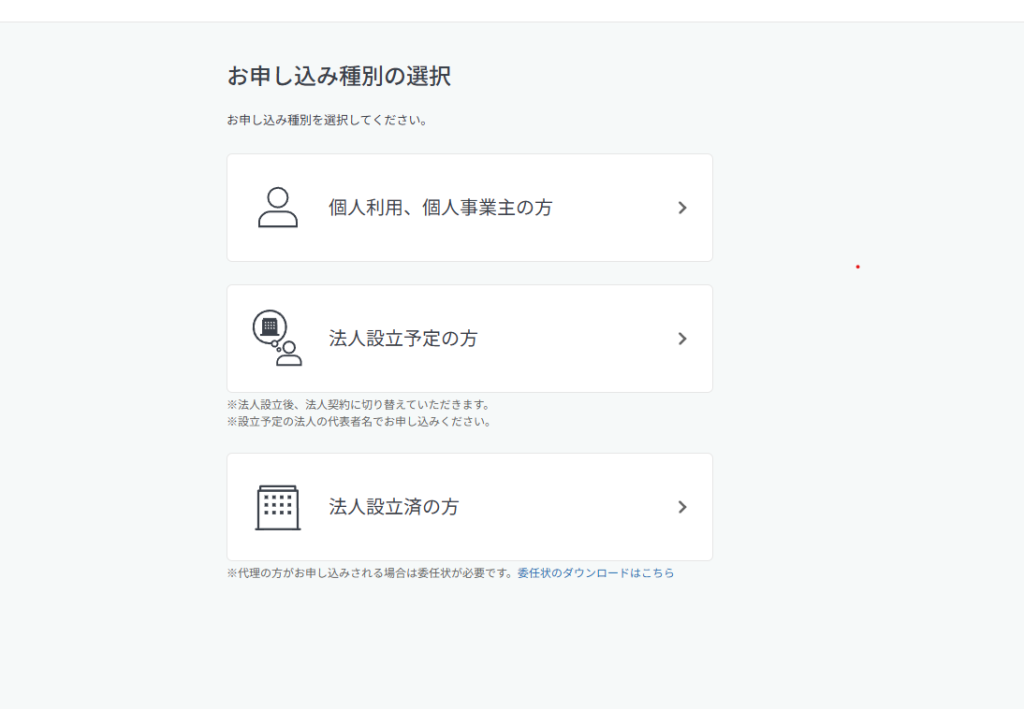Choose the 法人設立予定の方 label text
Viewport: 1024px width, 709px height.
point(403,339)
